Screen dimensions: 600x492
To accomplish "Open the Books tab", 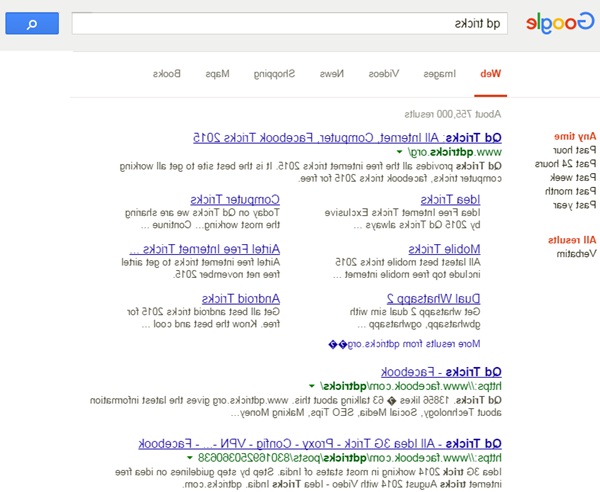I will click(167, 73).
